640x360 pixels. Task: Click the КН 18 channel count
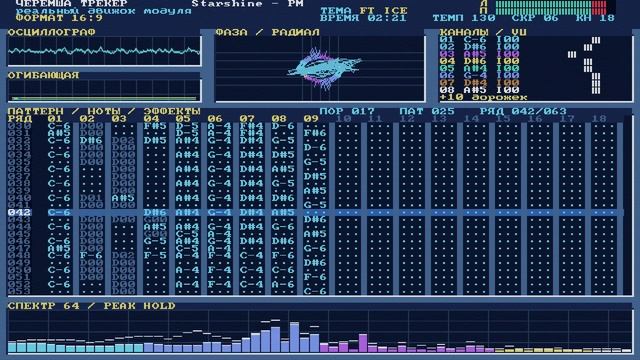(595, 18)
